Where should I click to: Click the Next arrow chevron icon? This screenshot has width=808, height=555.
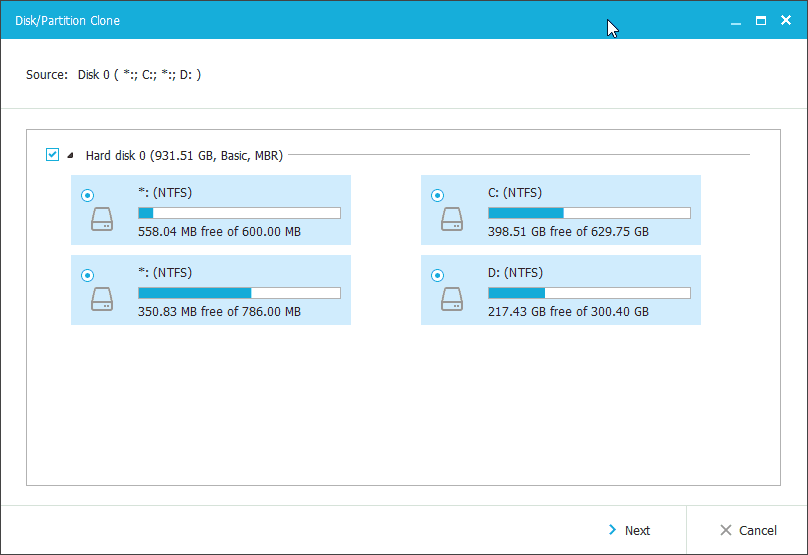point(612,530)
